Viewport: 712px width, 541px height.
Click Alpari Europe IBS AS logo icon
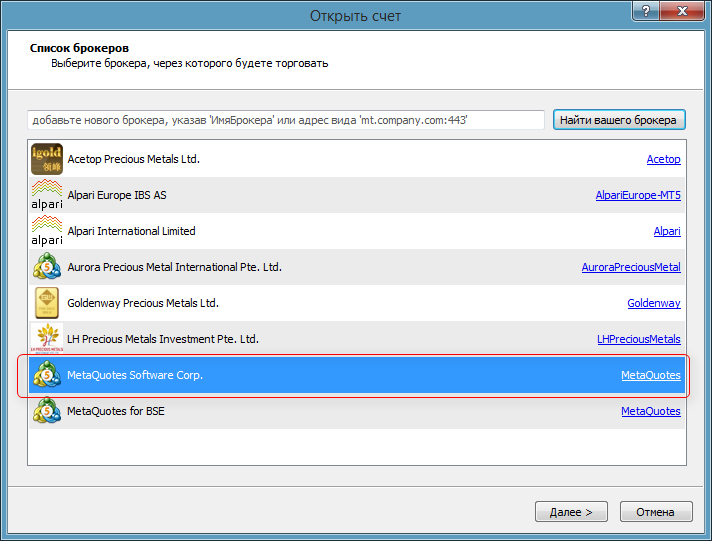tap(47, 195)
